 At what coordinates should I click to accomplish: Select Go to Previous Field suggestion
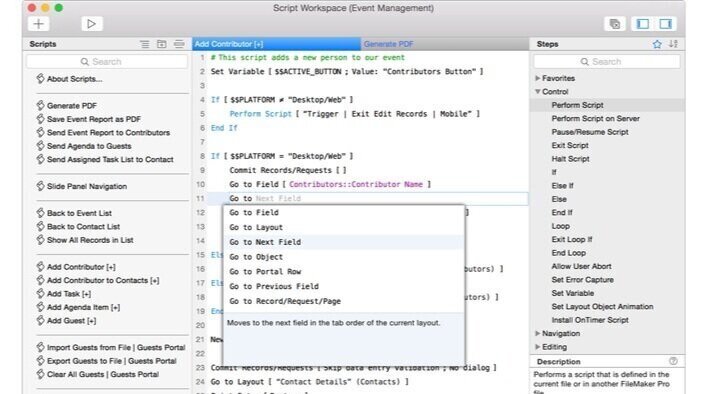pos(343,287)
